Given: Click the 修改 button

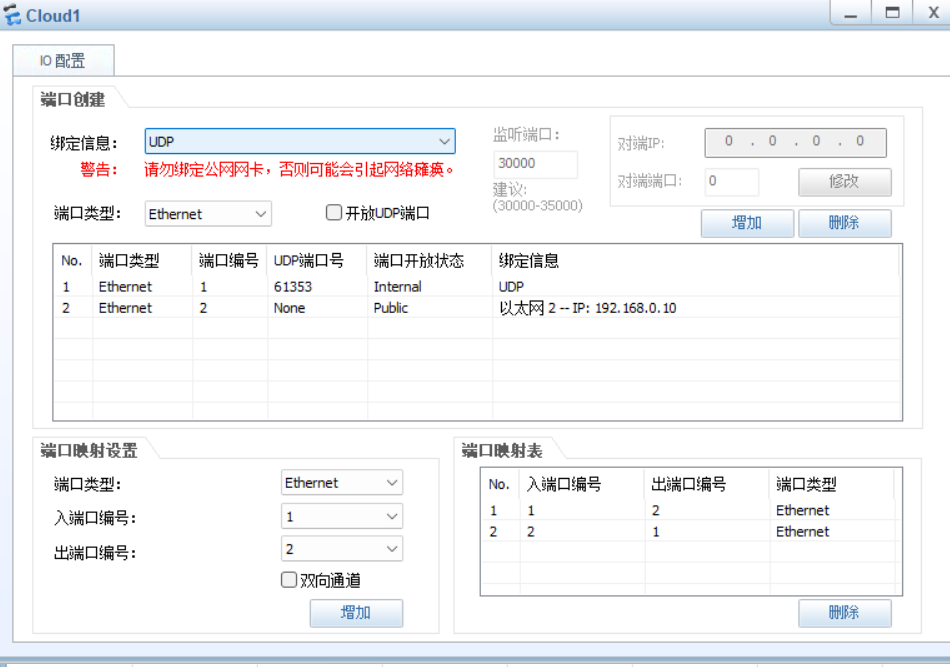Looking at the screenshot, I should click(x=844, y=182).
